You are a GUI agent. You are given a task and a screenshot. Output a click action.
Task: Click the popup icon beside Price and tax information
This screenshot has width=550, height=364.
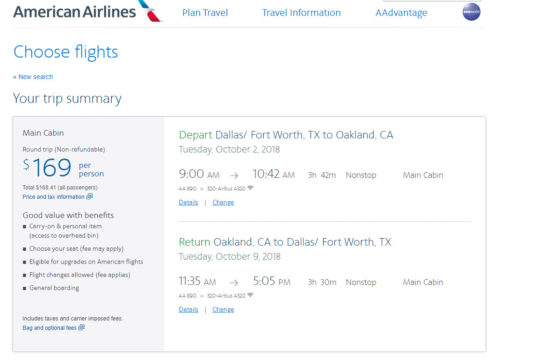(90, 196)
